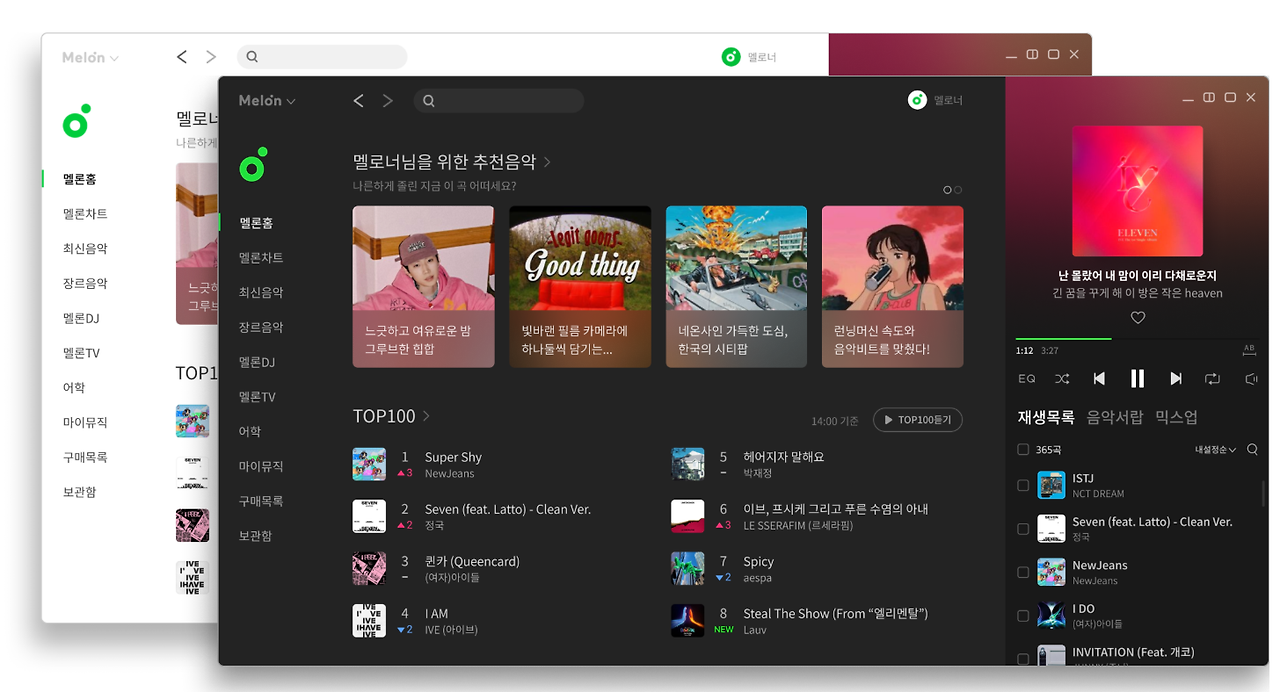Click the dark window search field
Screen dimensions: 1280x692
click(498, 101)
